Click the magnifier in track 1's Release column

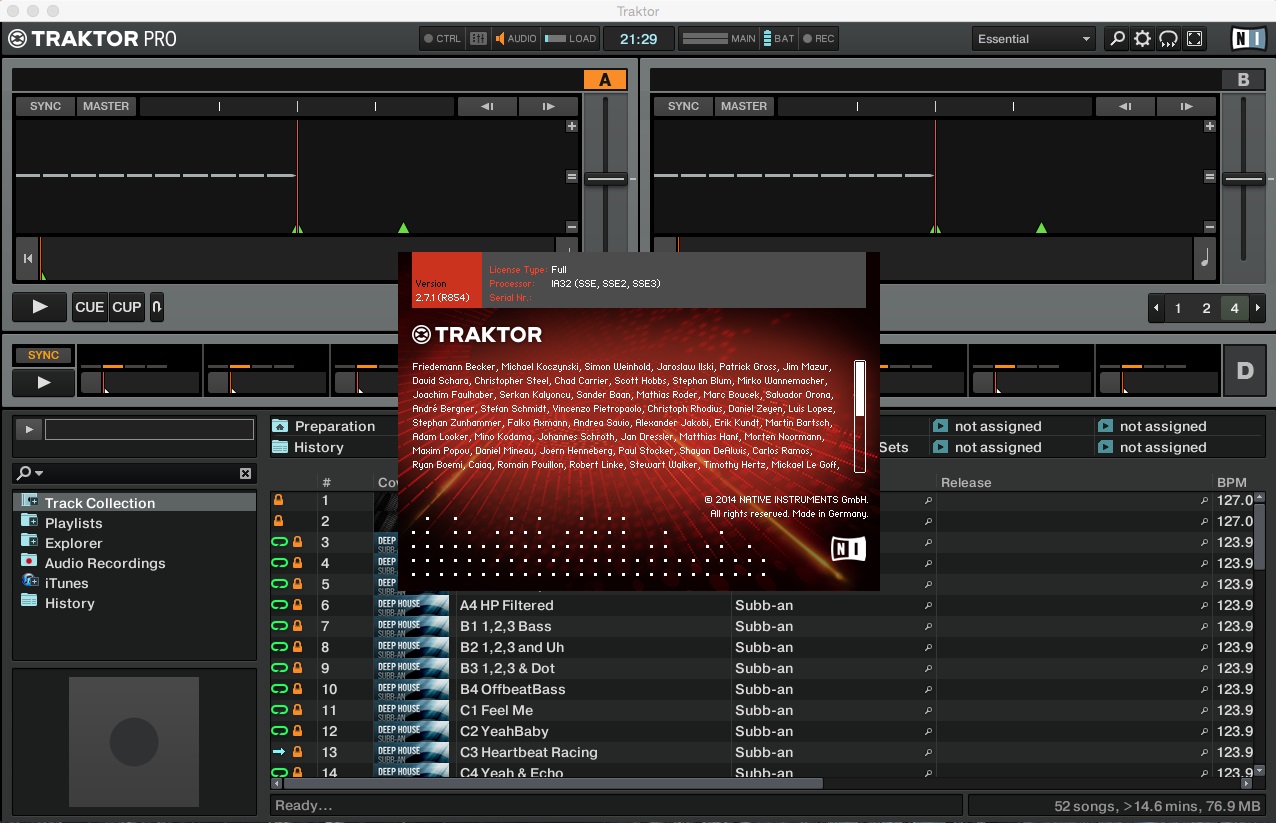(x=1204, y=500)
